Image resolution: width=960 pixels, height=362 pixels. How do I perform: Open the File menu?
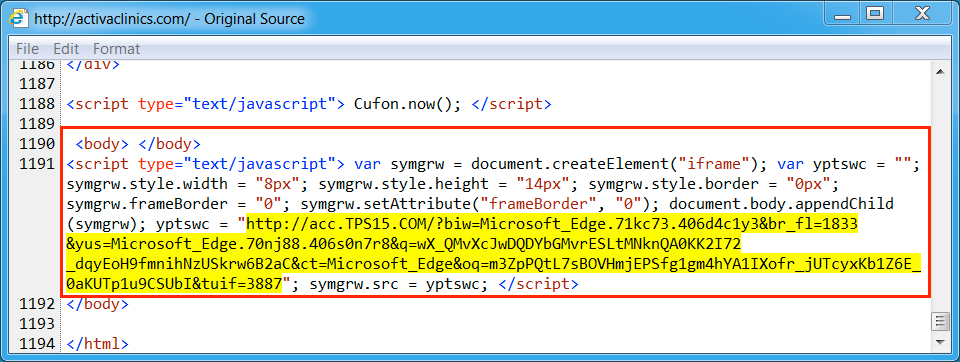coord(27,48)
